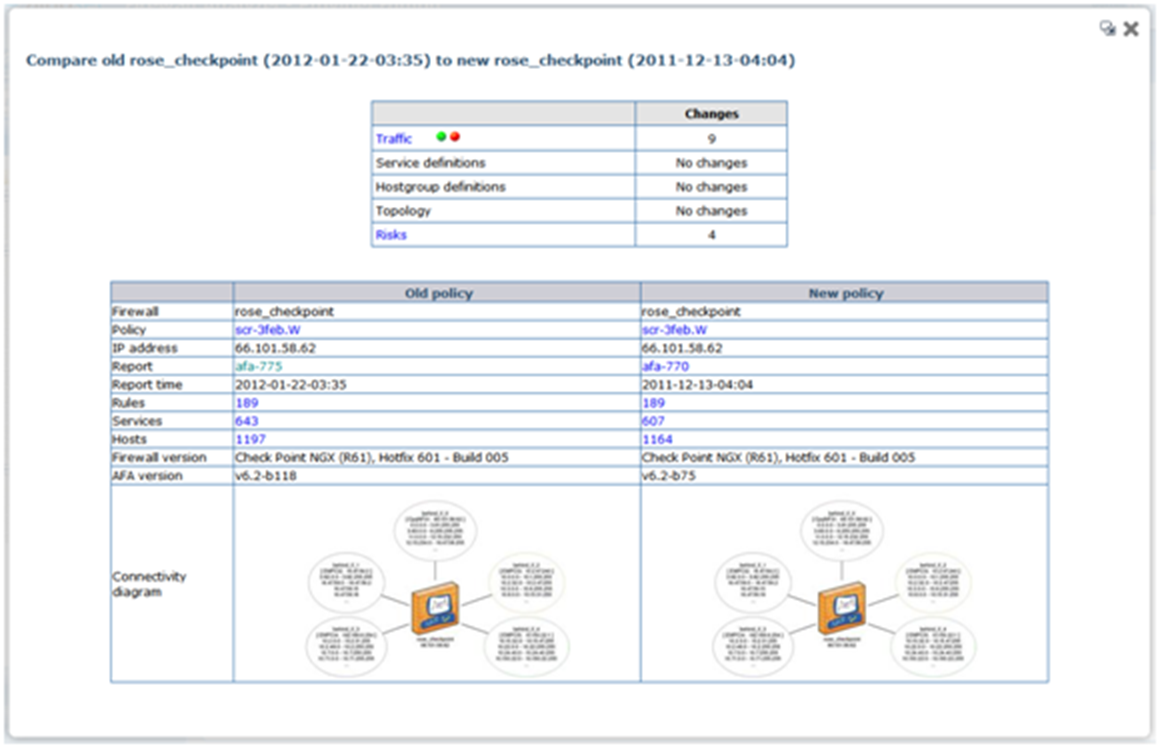Click the pop-out window icon beside close
The width and height of the screenshot is (1160, 748).
[1108, 29]
